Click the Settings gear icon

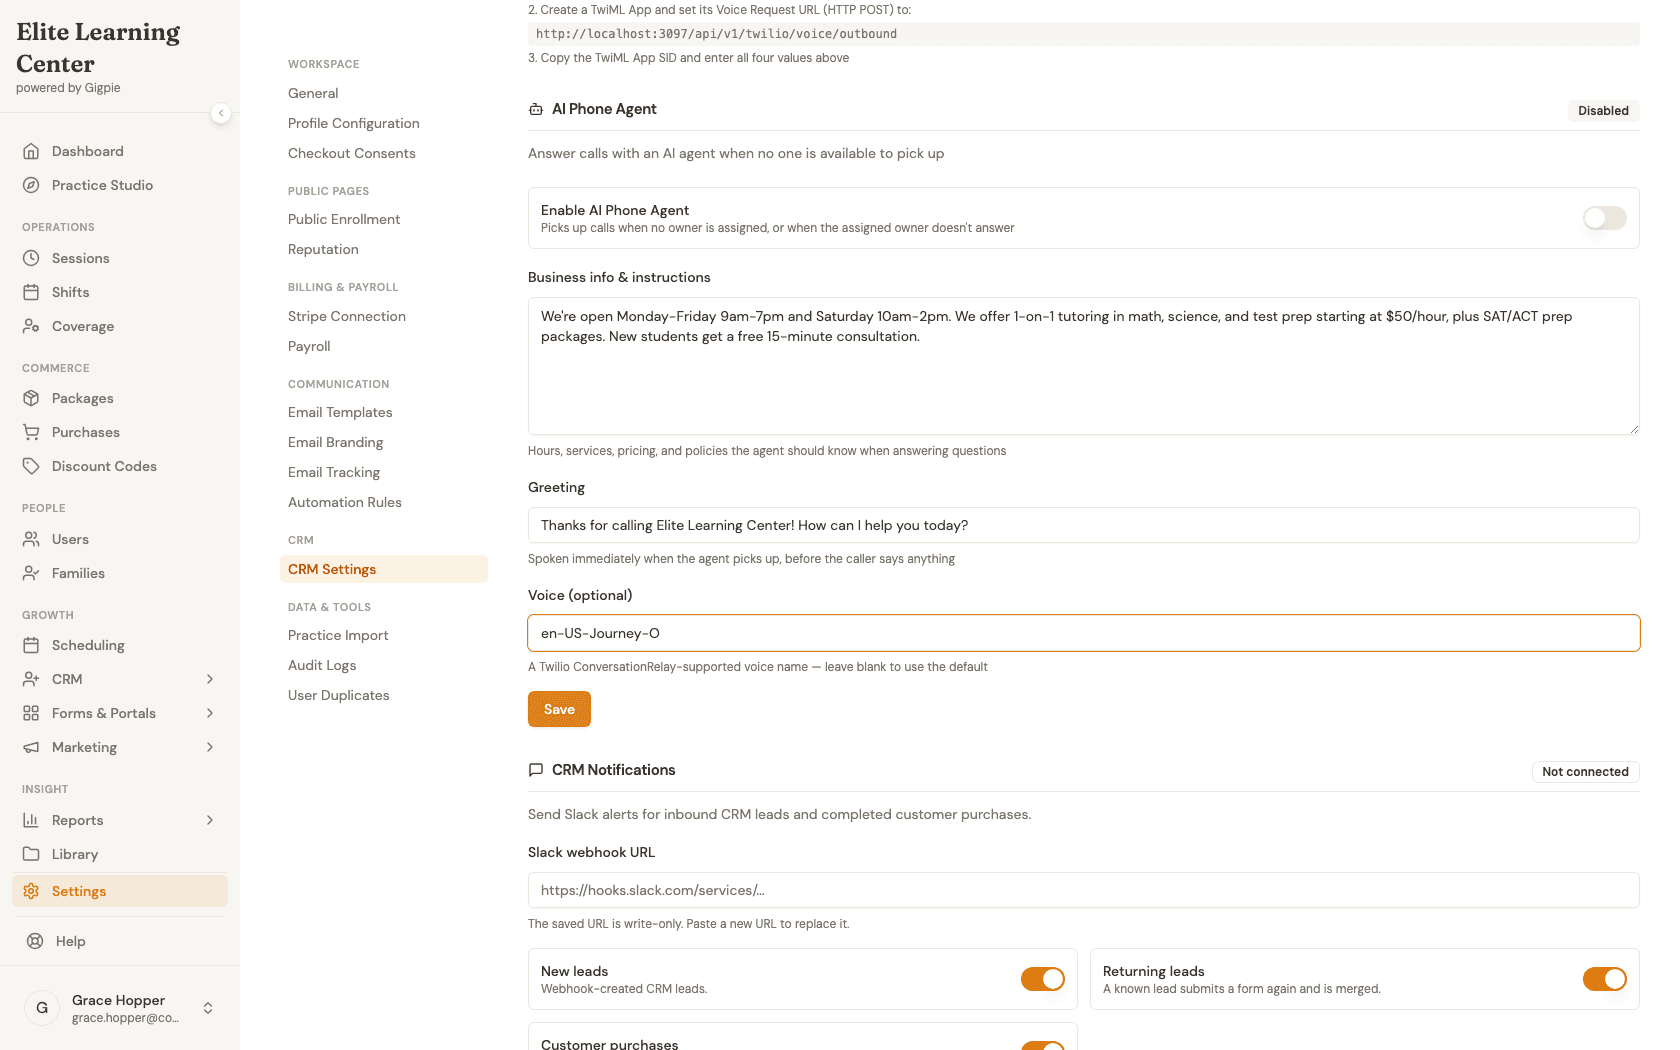pyautogui.click(x=31, y=891)
